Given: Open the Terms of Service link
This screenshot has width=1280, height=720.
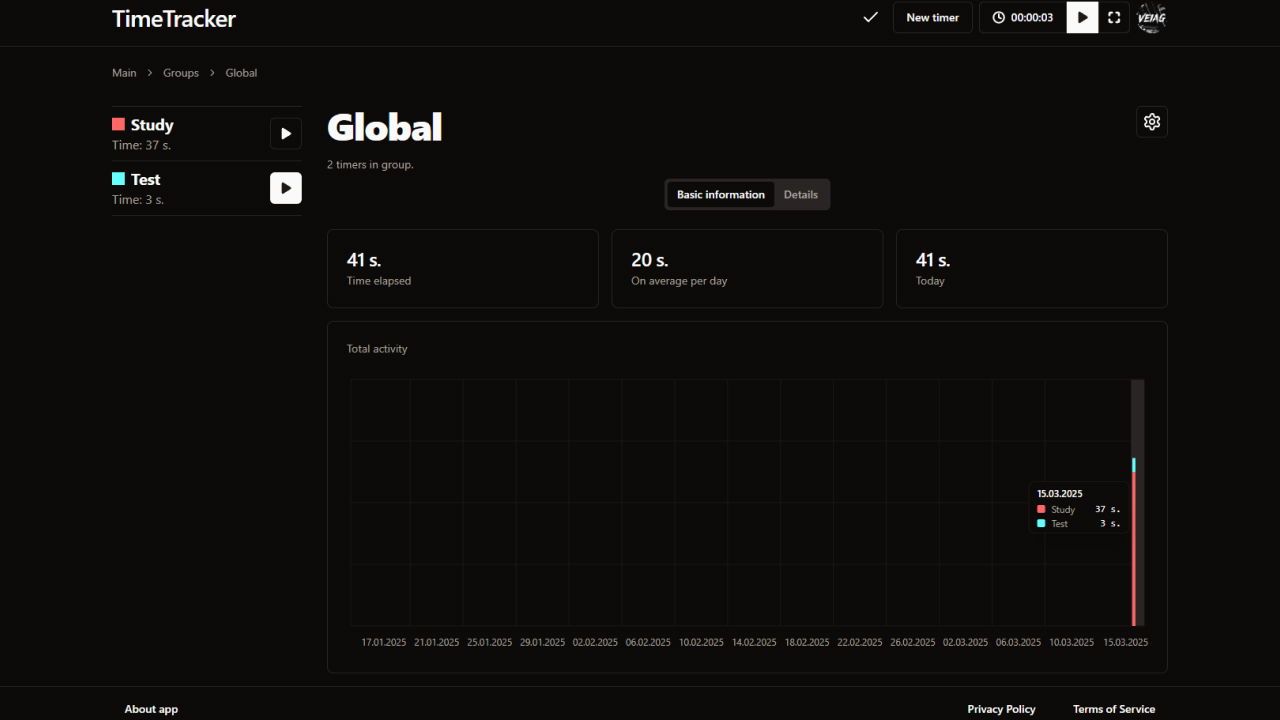Looking at the screenshot, I should click(x=1114, y=709).
